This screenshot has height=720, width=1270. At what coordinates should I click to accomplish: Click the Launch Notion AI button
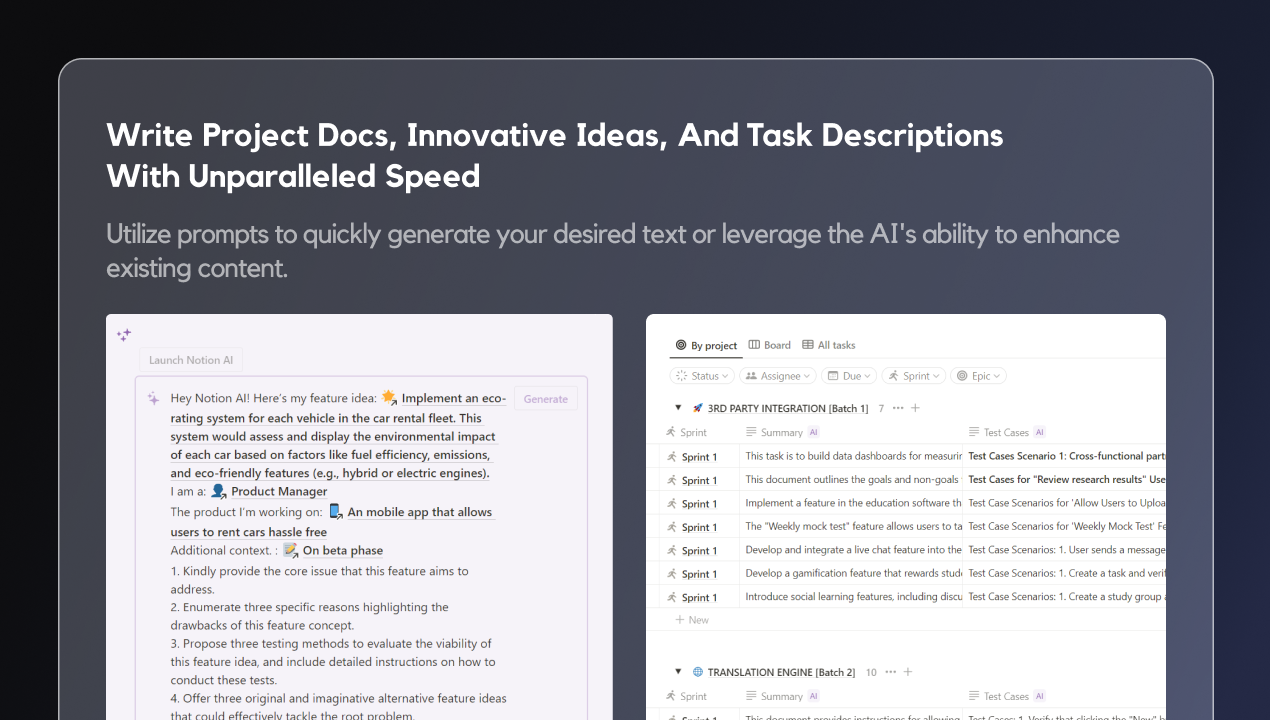click(191, 360)
